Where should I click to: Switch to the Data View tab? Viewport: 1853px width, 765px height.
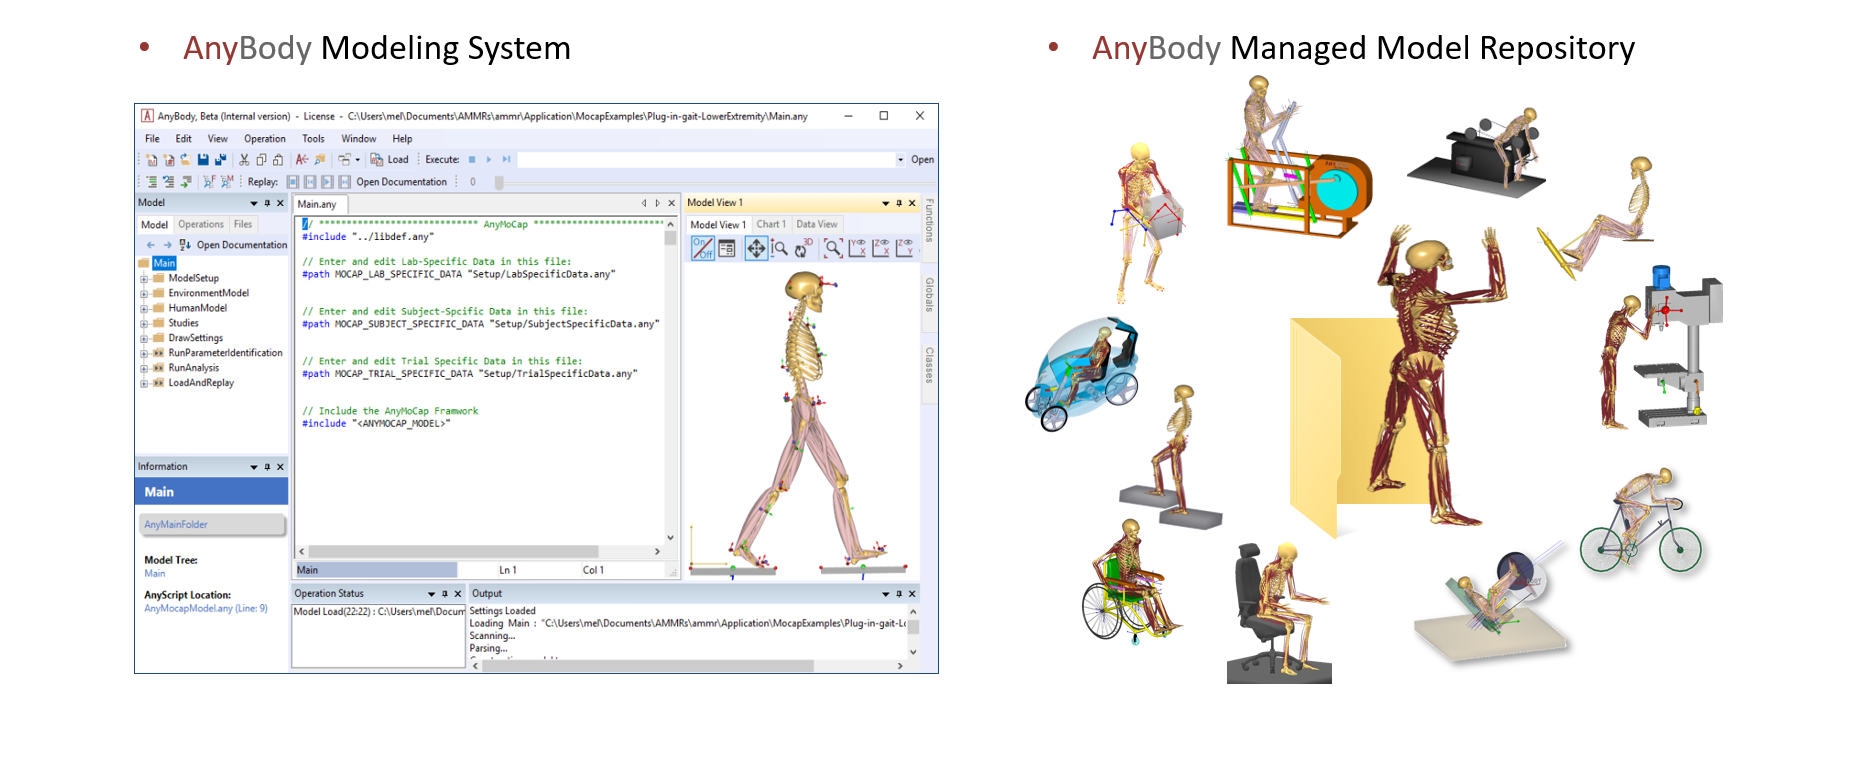click(817, 224)
